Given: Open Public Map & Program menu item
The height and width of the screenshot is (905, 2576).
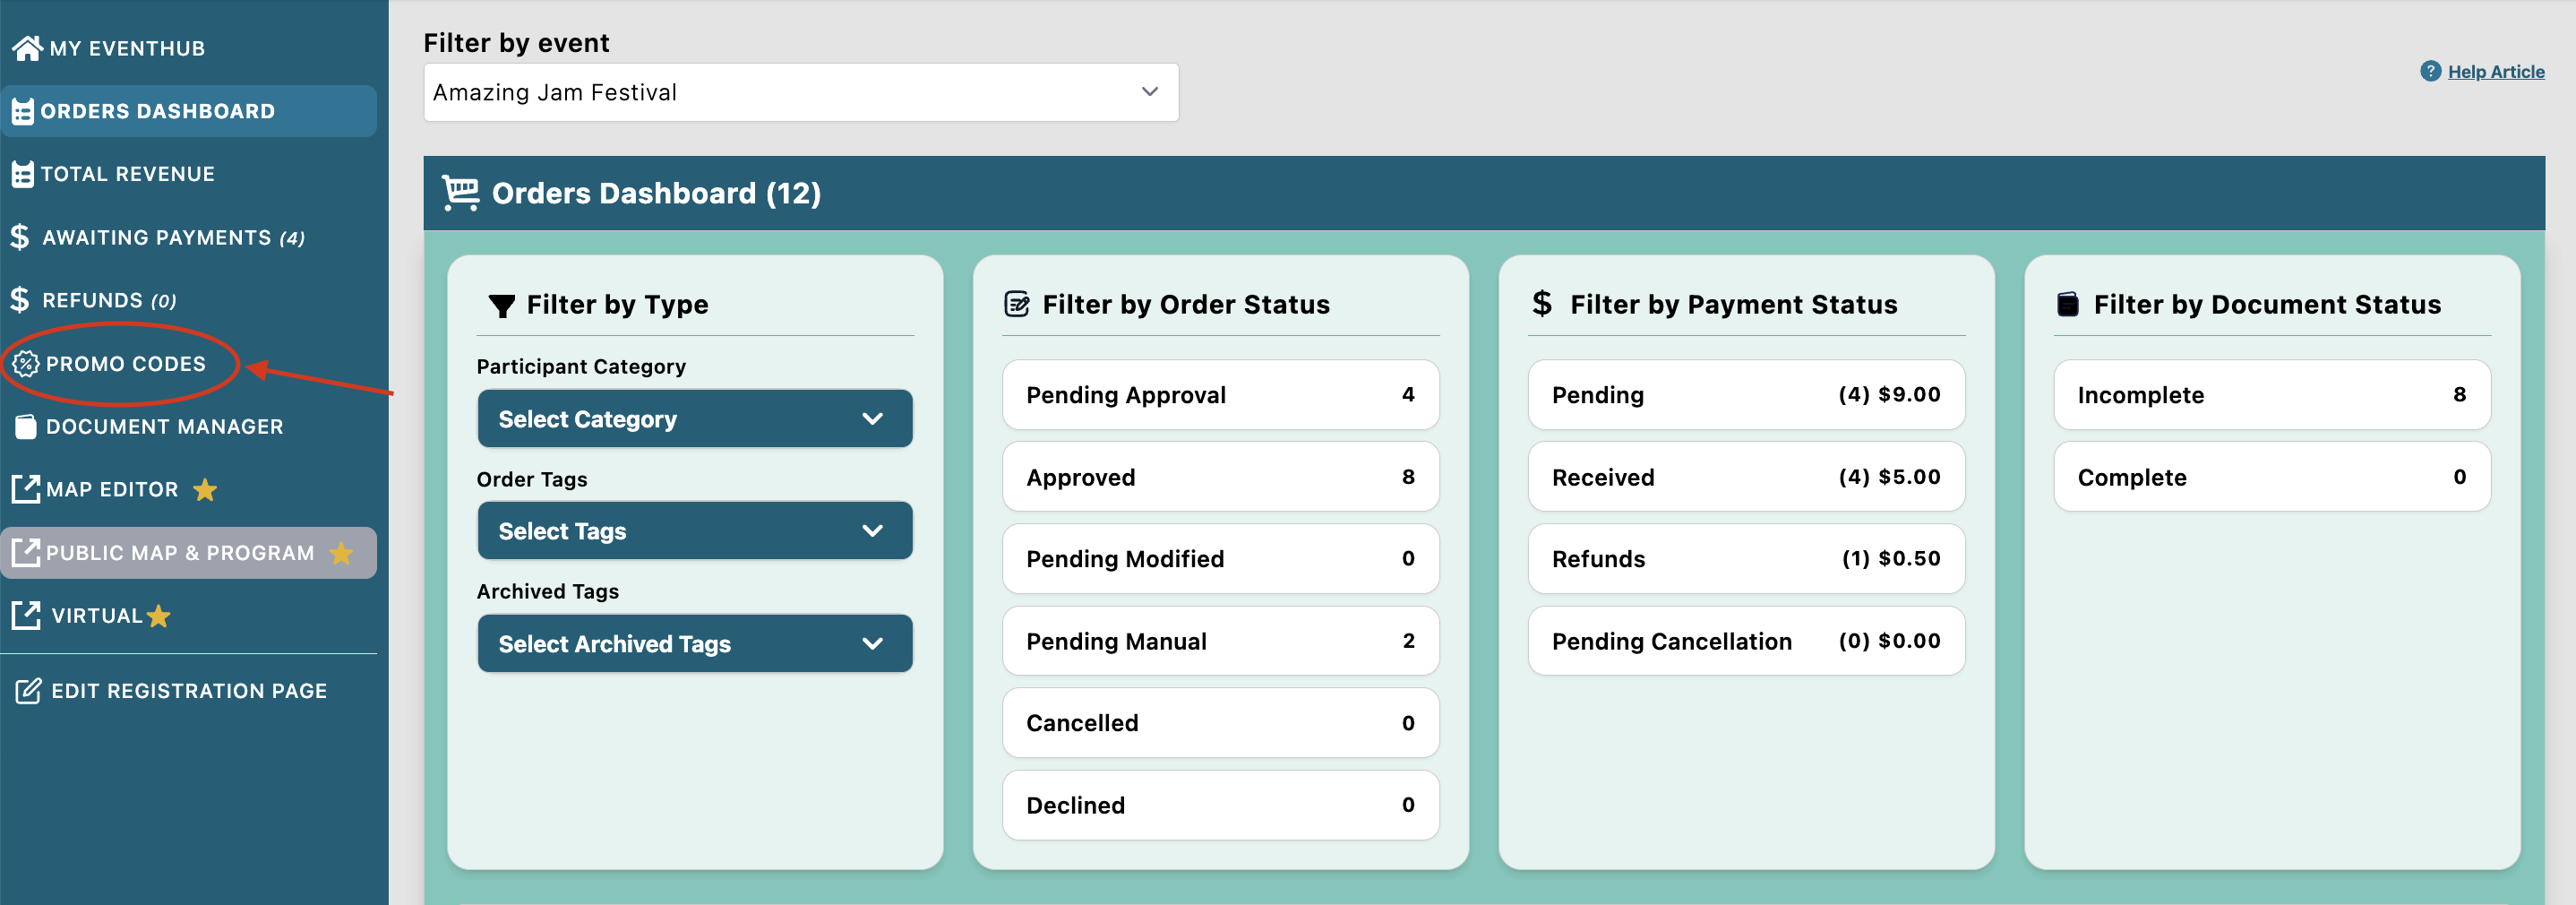Looking at the screenshot, I should tap(180, 553).
